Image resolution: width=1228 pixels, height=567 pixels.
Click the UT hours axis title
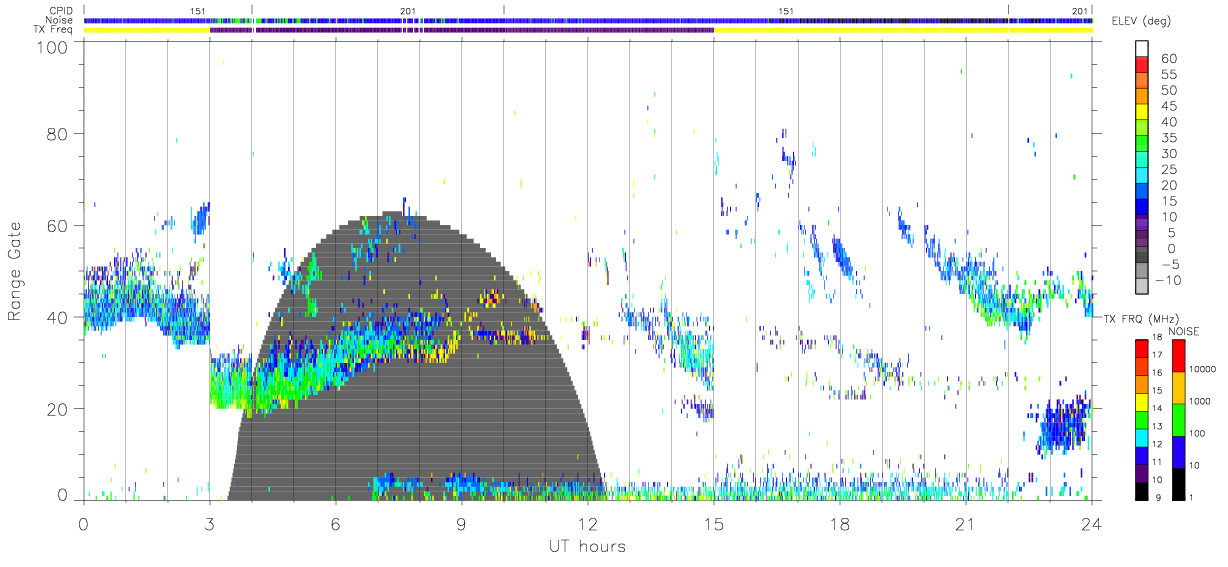(587, 546)
